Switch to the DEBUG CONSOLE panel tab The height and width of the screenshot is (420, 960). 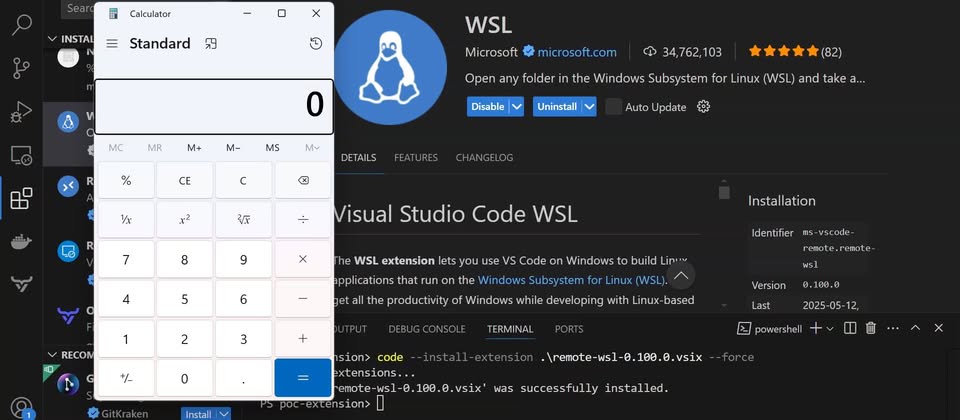point(427,329)
